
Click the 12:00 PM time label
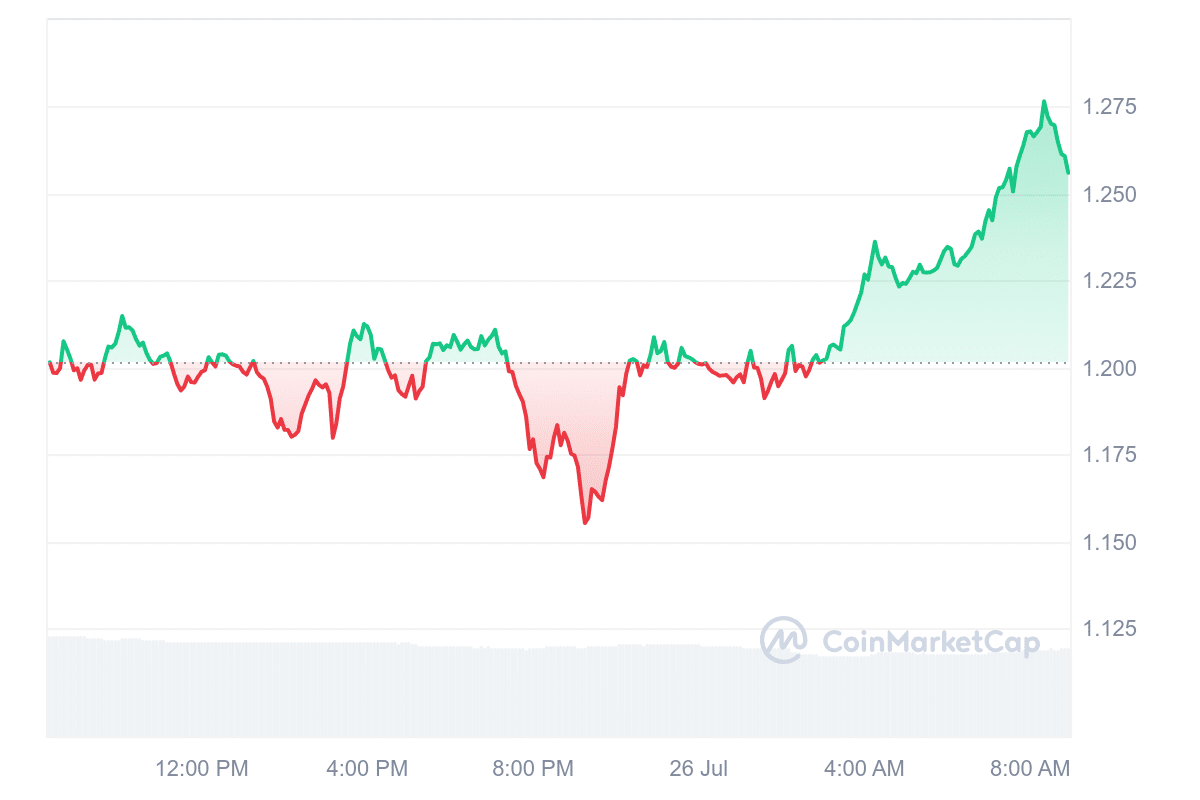(201, 768)
